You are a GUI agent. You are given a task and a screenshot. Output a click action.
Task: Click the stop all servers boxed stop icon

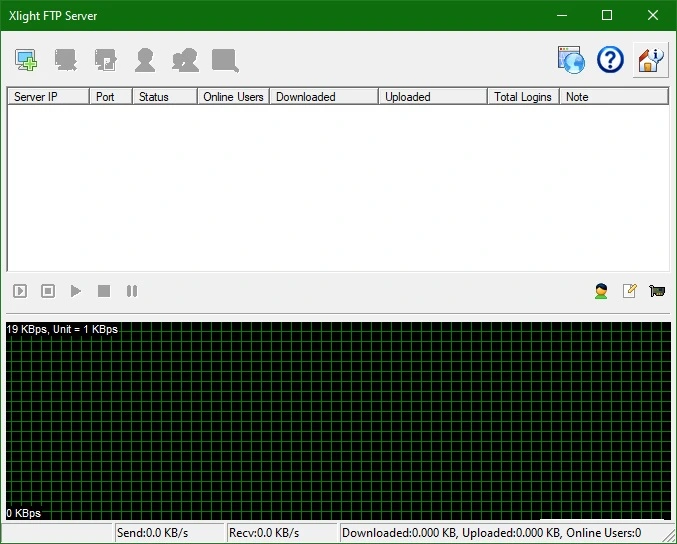point(48,291)
